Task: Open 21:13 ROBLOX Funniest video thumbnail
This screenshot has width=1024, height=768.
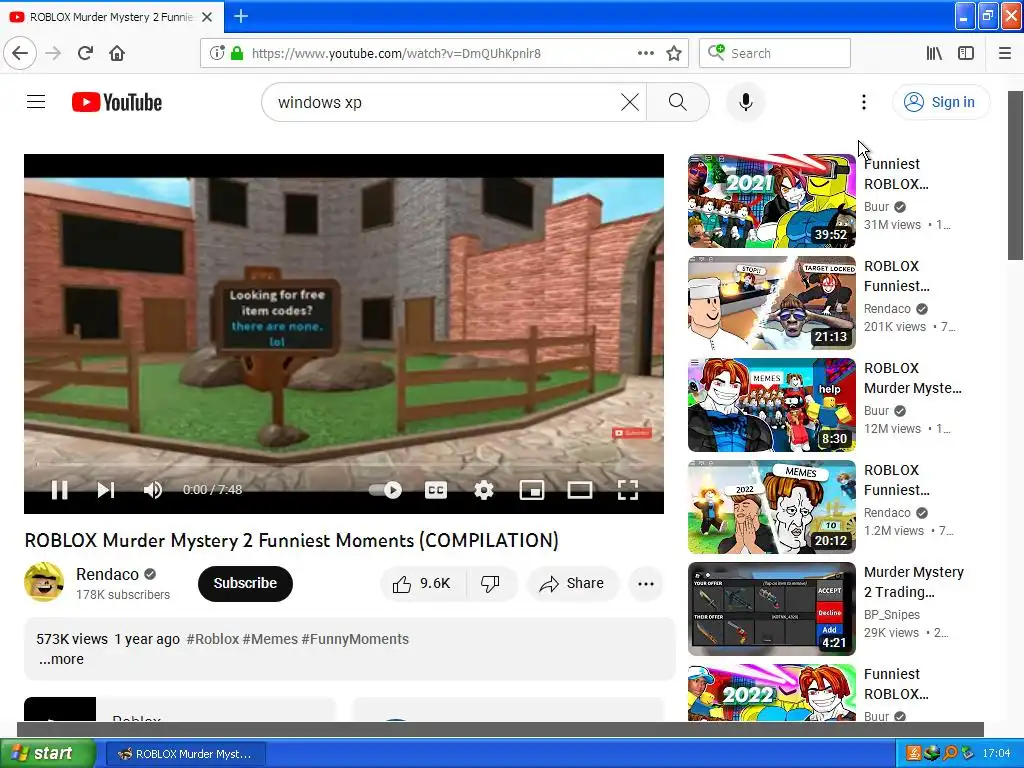Action: (771, 302)
